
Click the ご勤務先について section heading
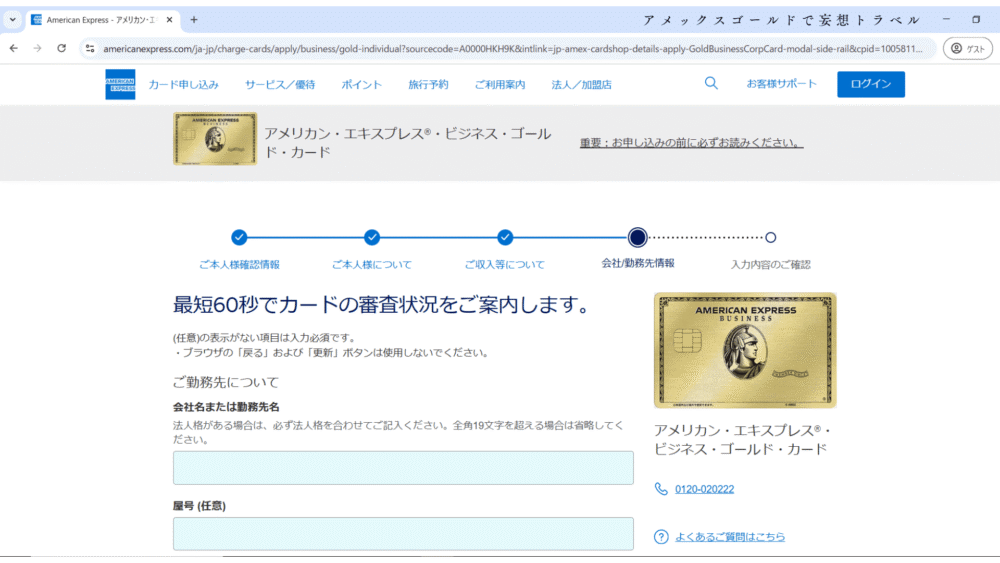click(x=226, y=382)
